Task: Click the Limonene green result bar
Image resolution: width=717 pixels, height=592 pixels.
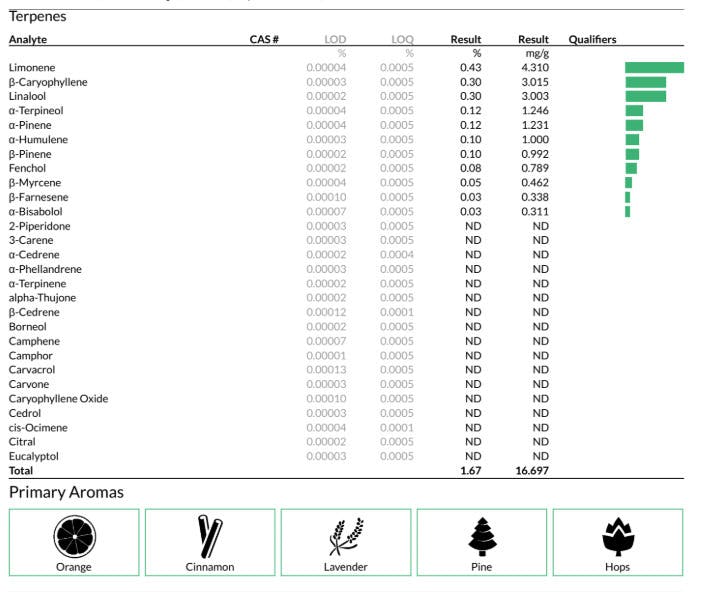Action: pyautogui.click(x=654, y=67)
